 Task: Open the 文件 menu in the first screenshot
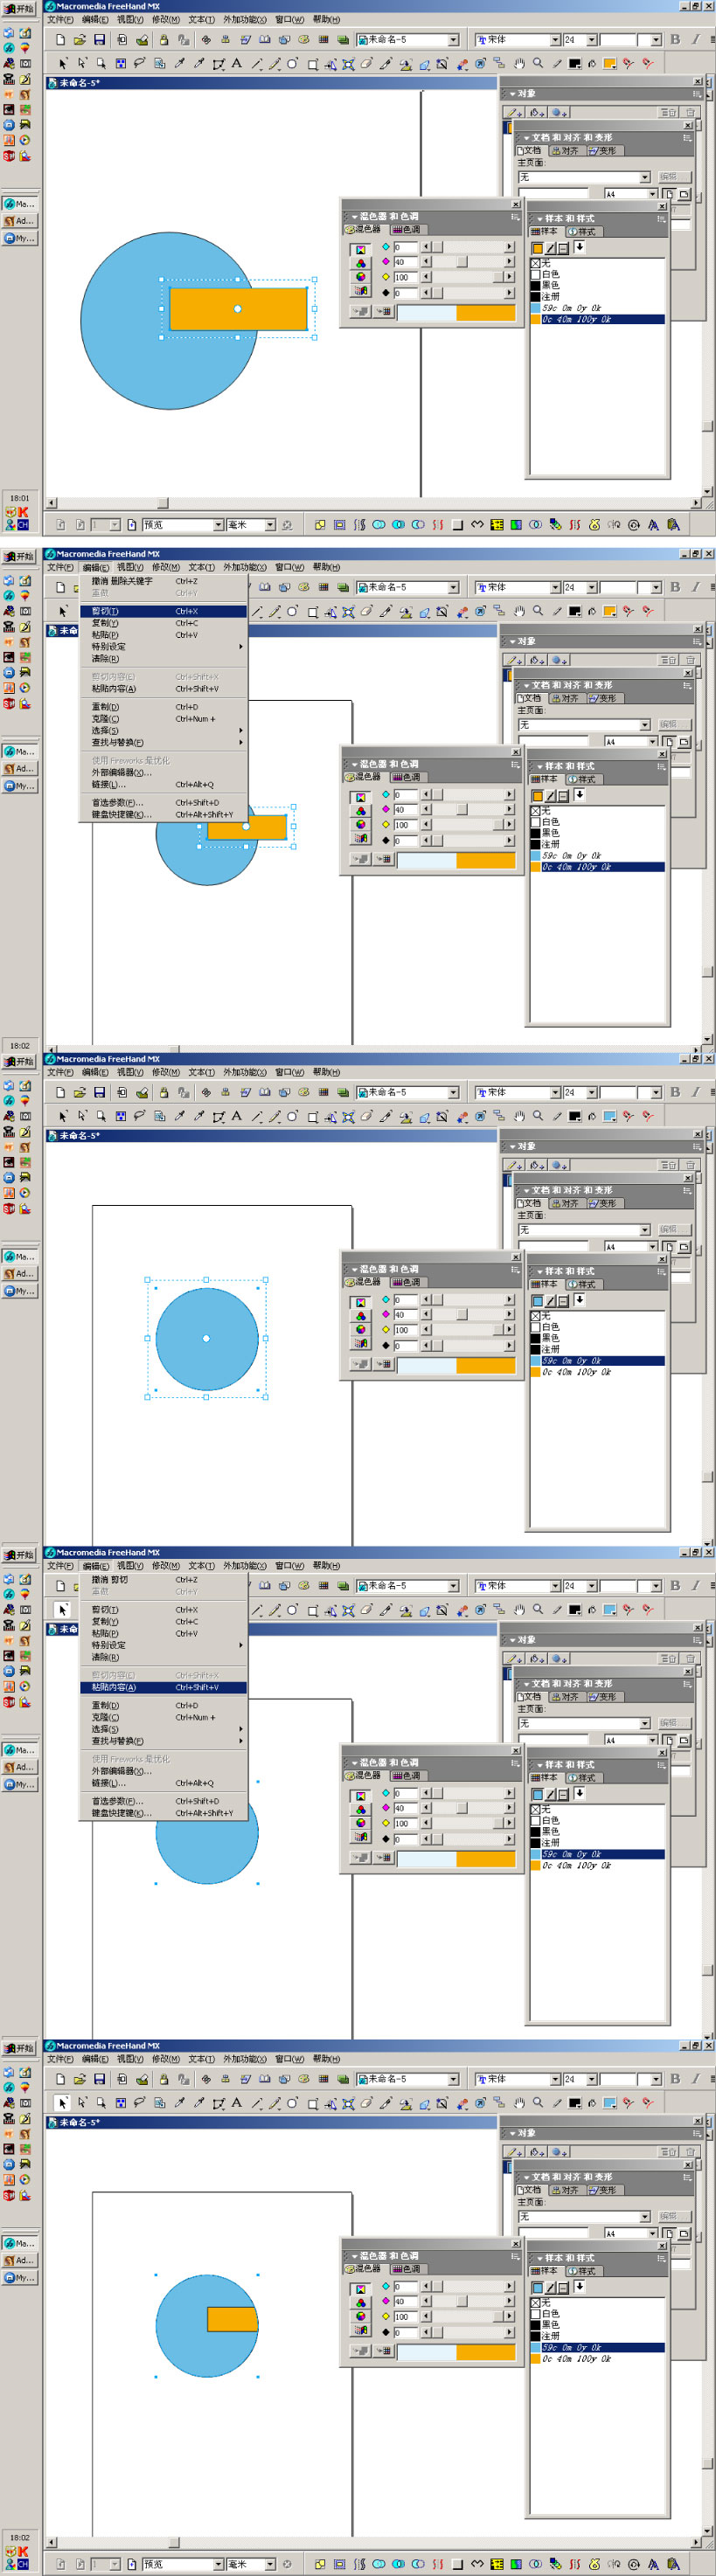(60, 20)
